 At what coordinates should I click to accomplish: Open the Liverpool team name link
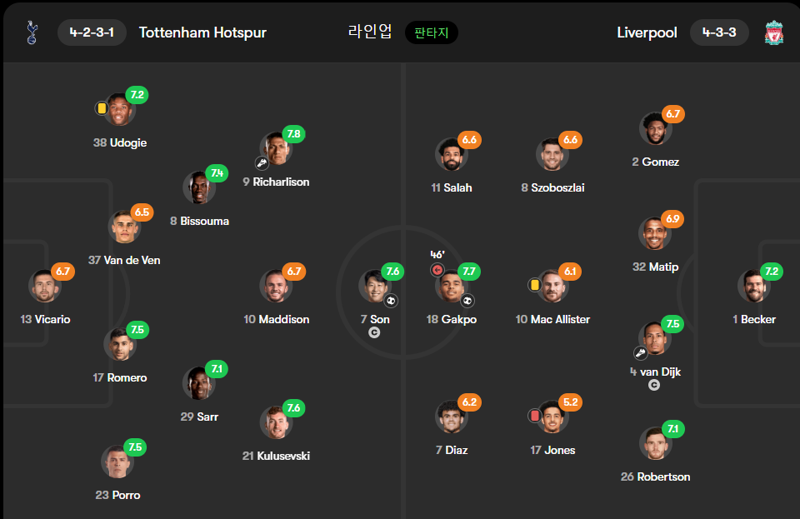(647, 33)
